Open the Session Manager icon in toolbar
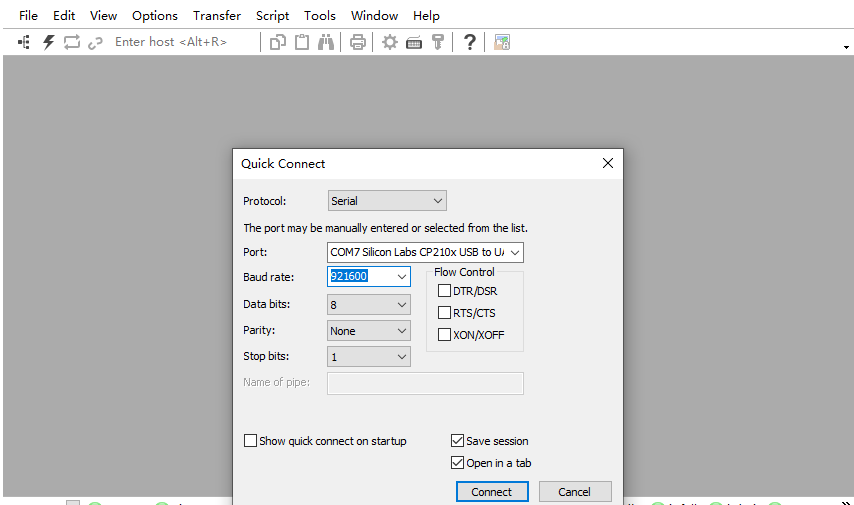 point(24,42)
